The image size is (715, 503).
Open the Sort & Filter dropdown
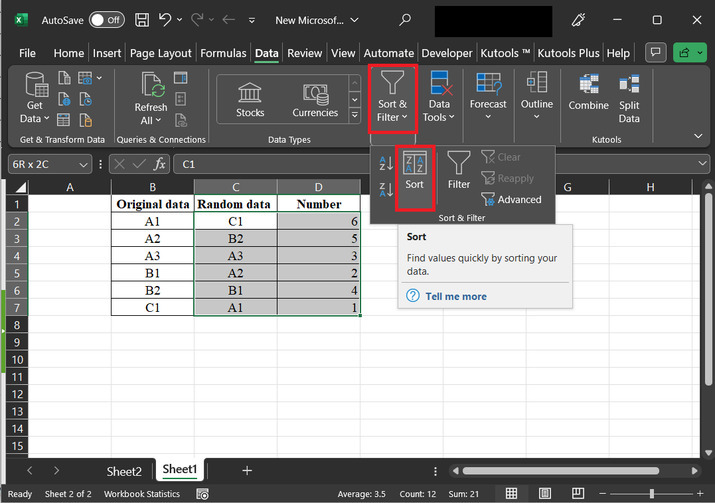(392, 98)
